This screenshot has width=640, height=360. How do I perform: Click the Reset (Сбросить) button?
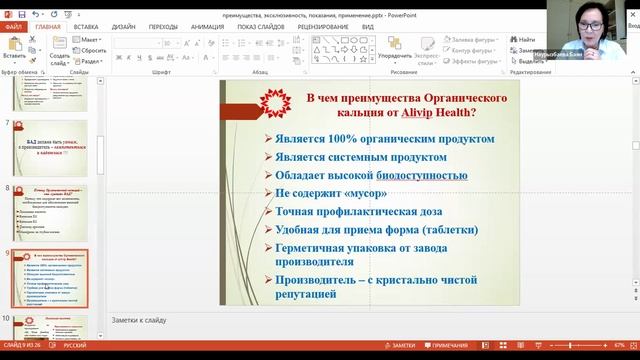(89, 50)
